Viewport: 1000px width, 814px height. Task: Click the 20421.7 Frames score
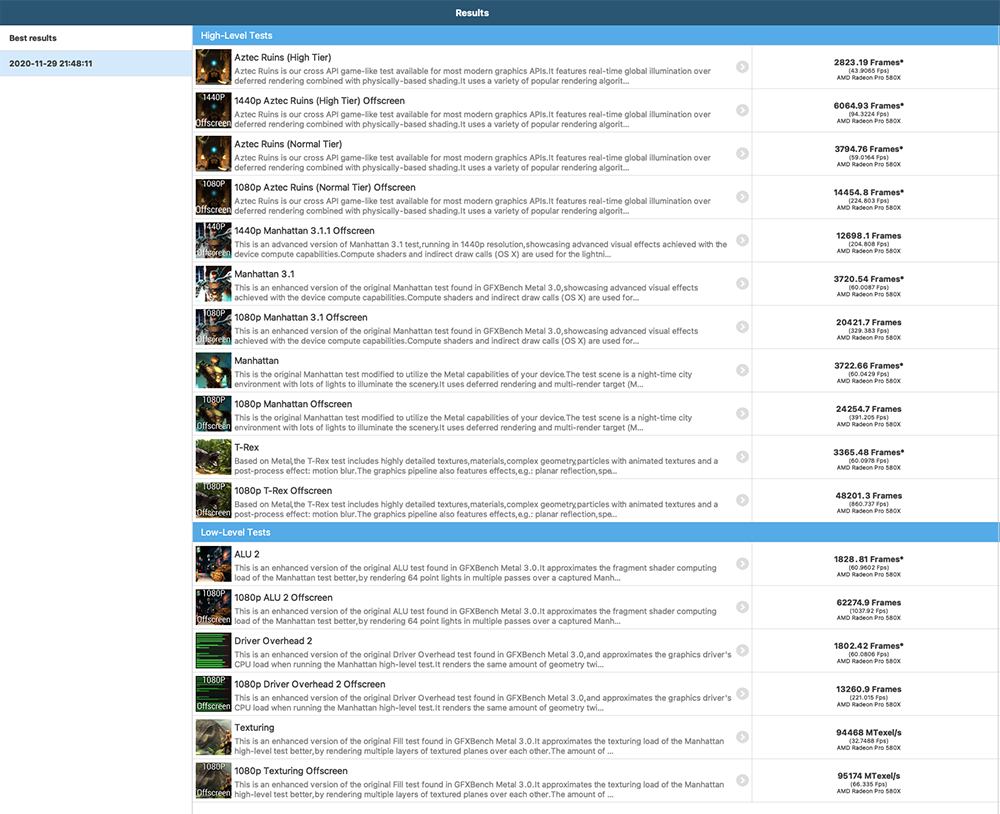869,323
